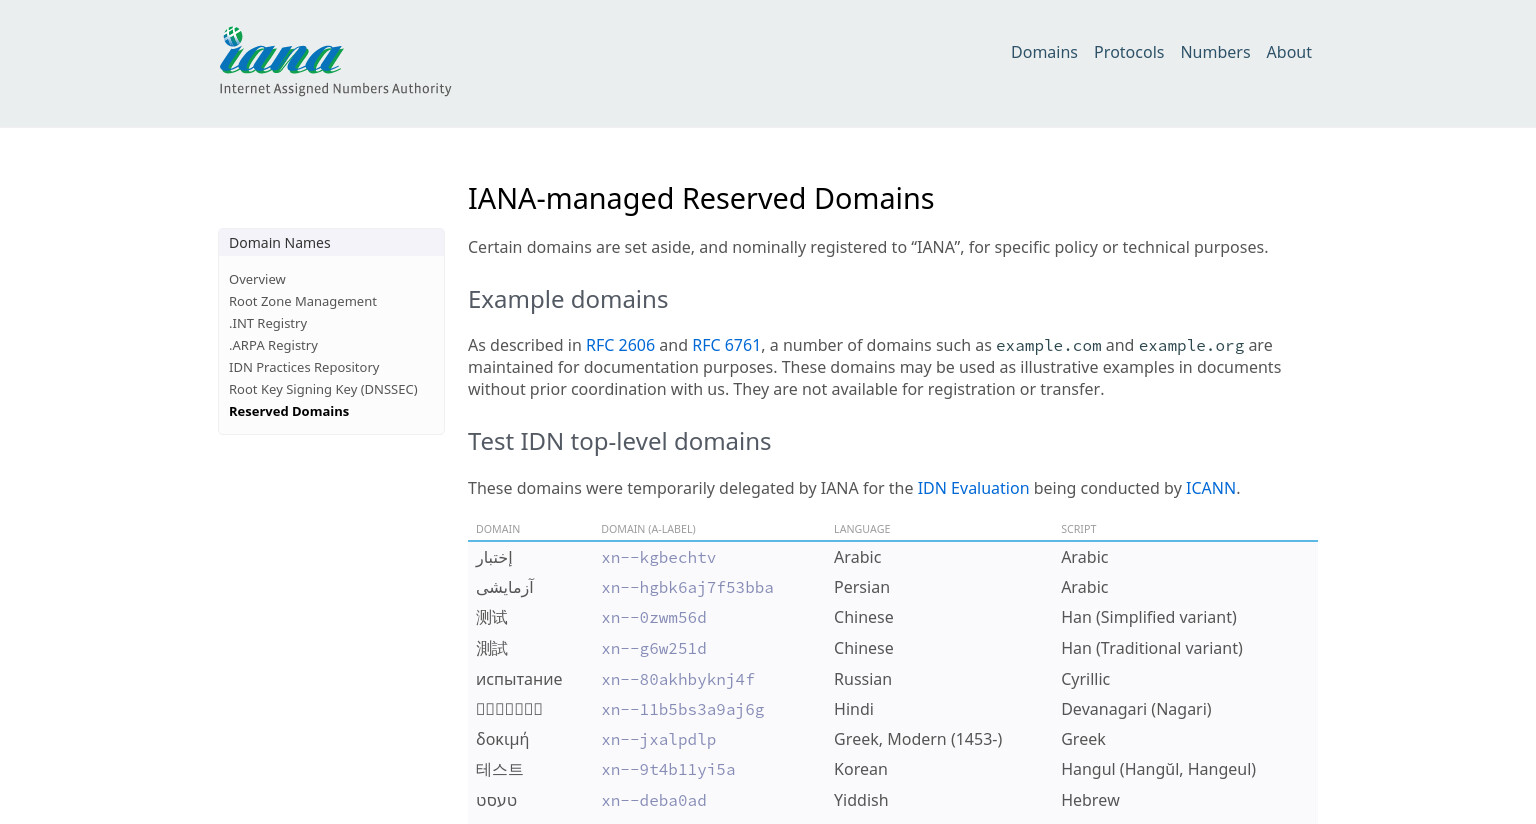
Task: Open the About menu
Action: (x=1289, y=52)
